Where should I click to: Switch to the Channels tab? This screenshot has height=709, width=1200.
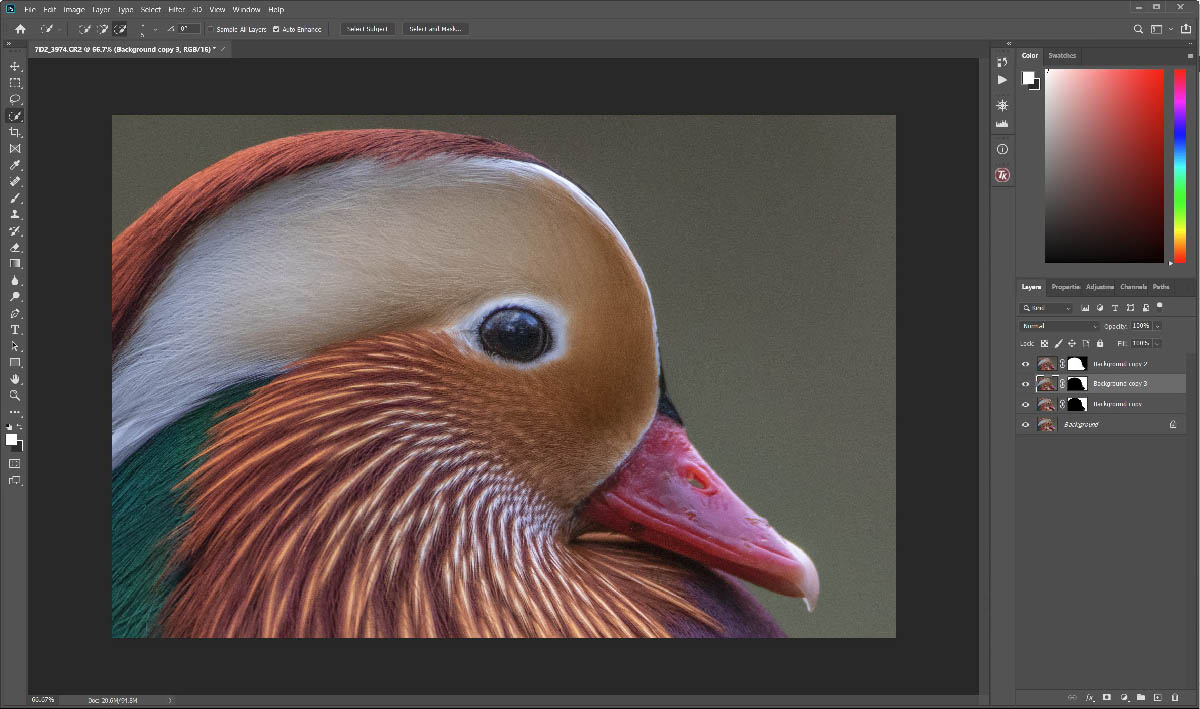tap(1133, 287)
